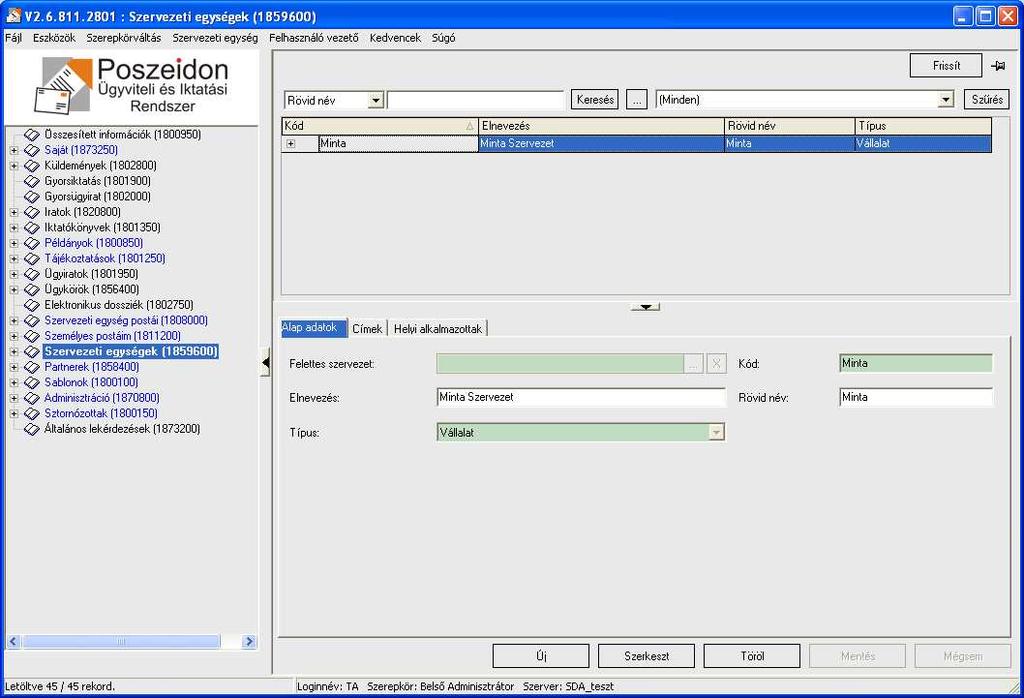Click the Sablonok node icon
This screenshot has height=698, width=1024.
pos(31,383)
